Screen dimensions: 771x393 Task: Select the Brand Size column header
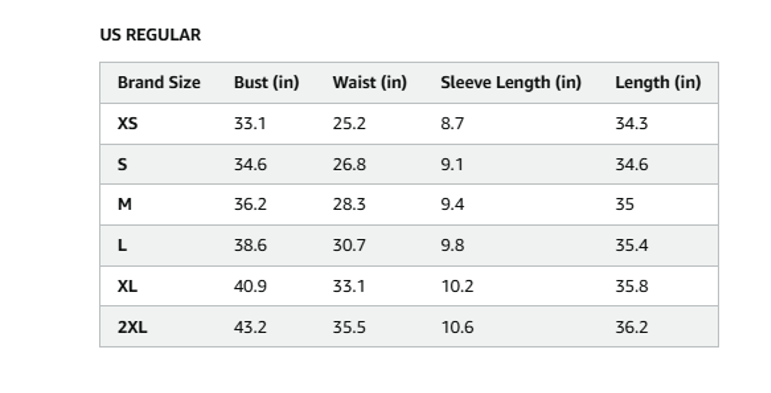point(159,82)
